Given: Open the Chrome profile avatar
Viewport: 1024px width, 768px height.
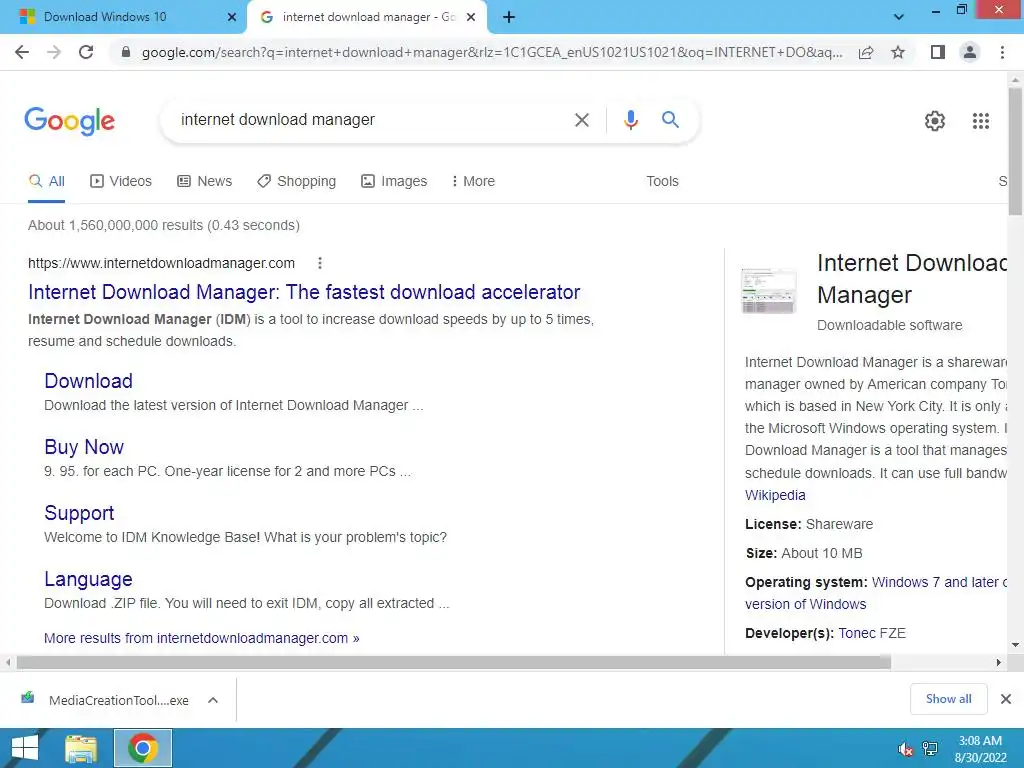Looking at the screenshot, I should (x=970, y=52).
